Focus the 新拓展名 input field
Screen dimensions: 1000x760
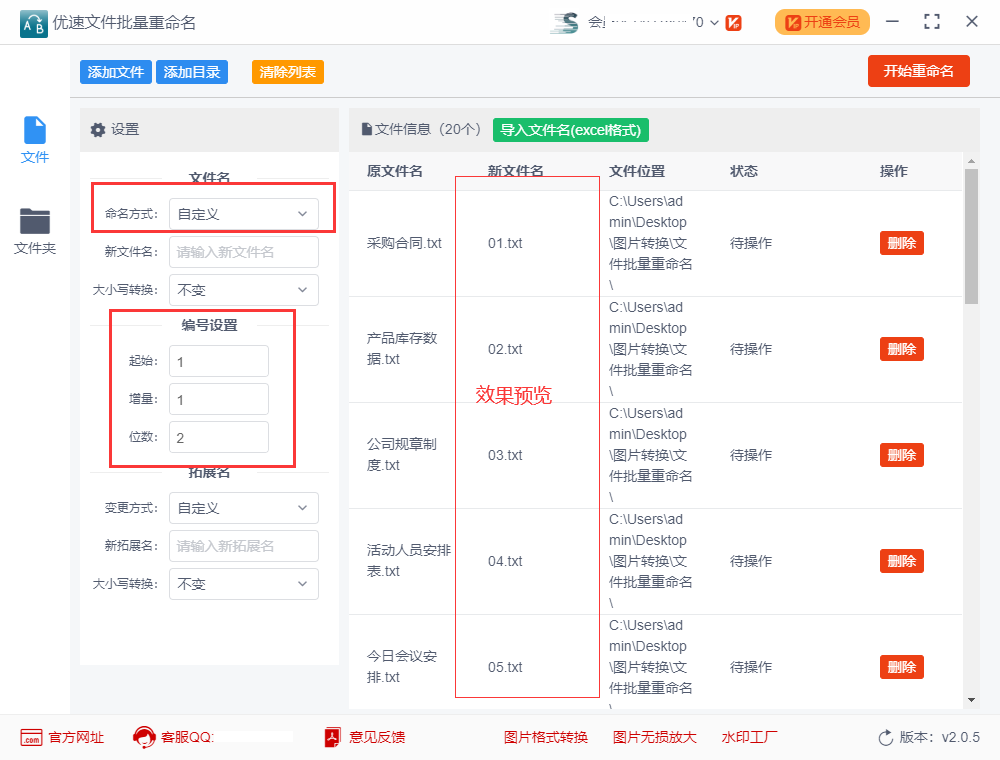pyautogui.click(x=244, y=546)
